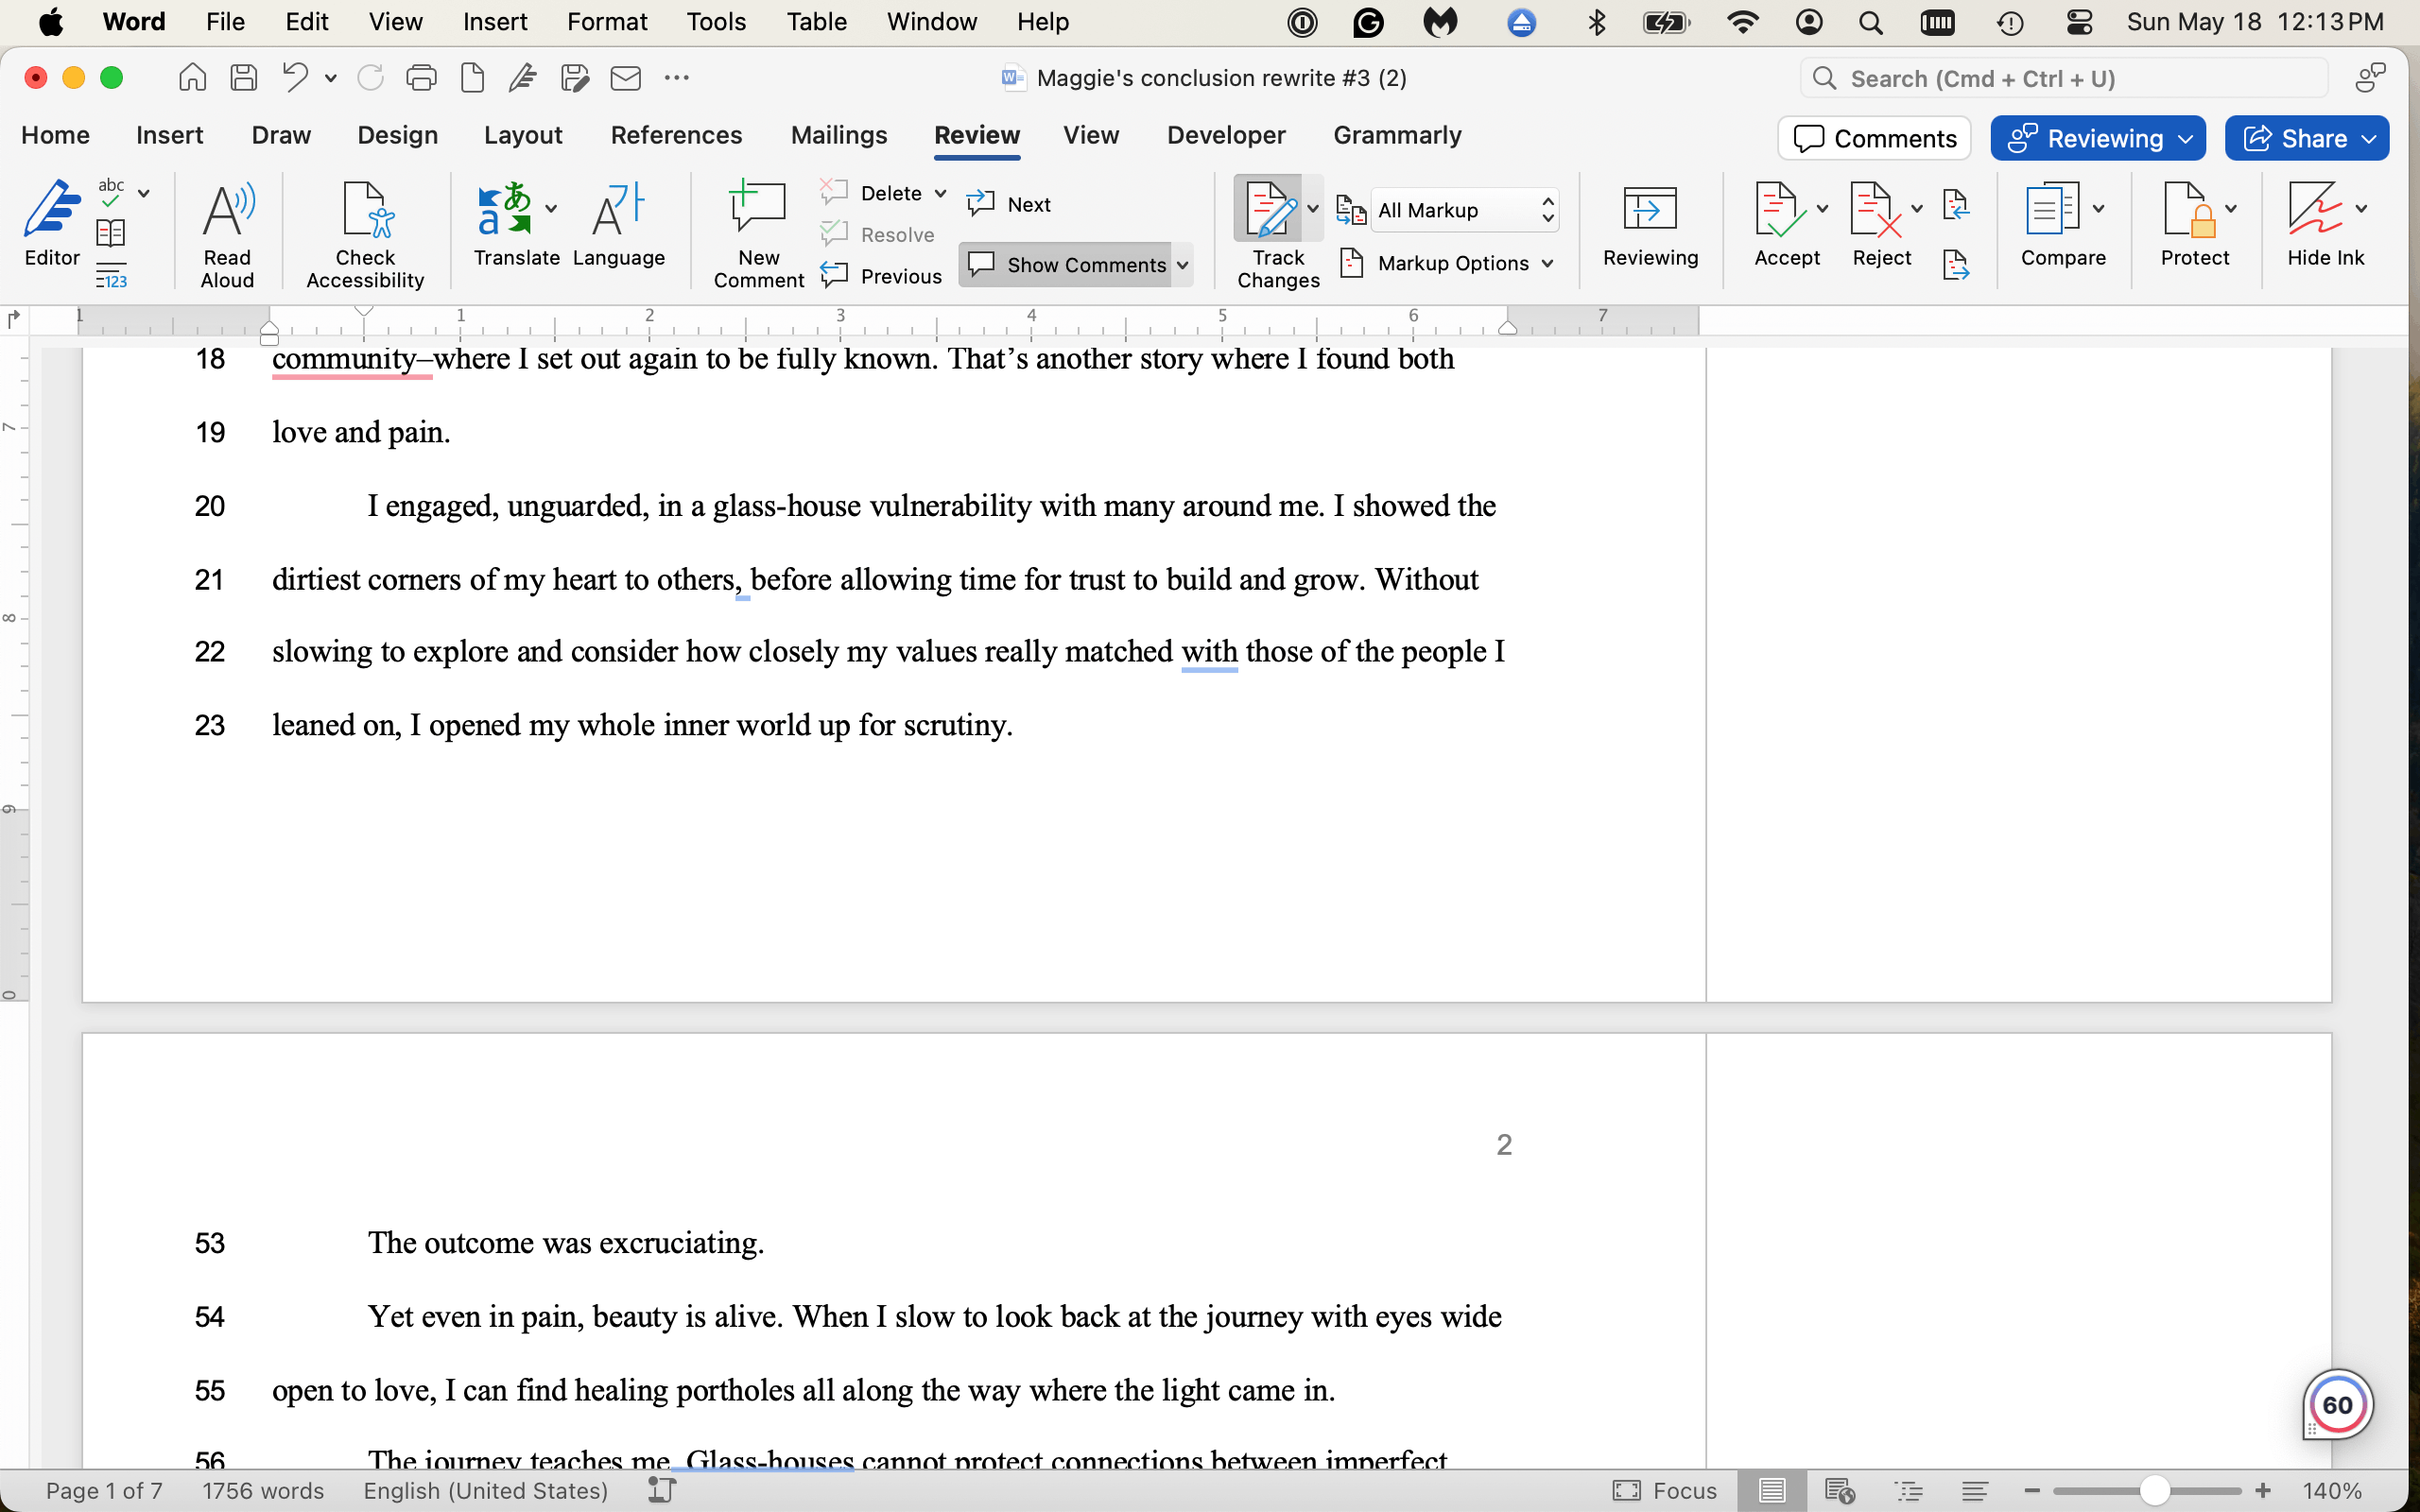Click the document search field

[2064, 78]
